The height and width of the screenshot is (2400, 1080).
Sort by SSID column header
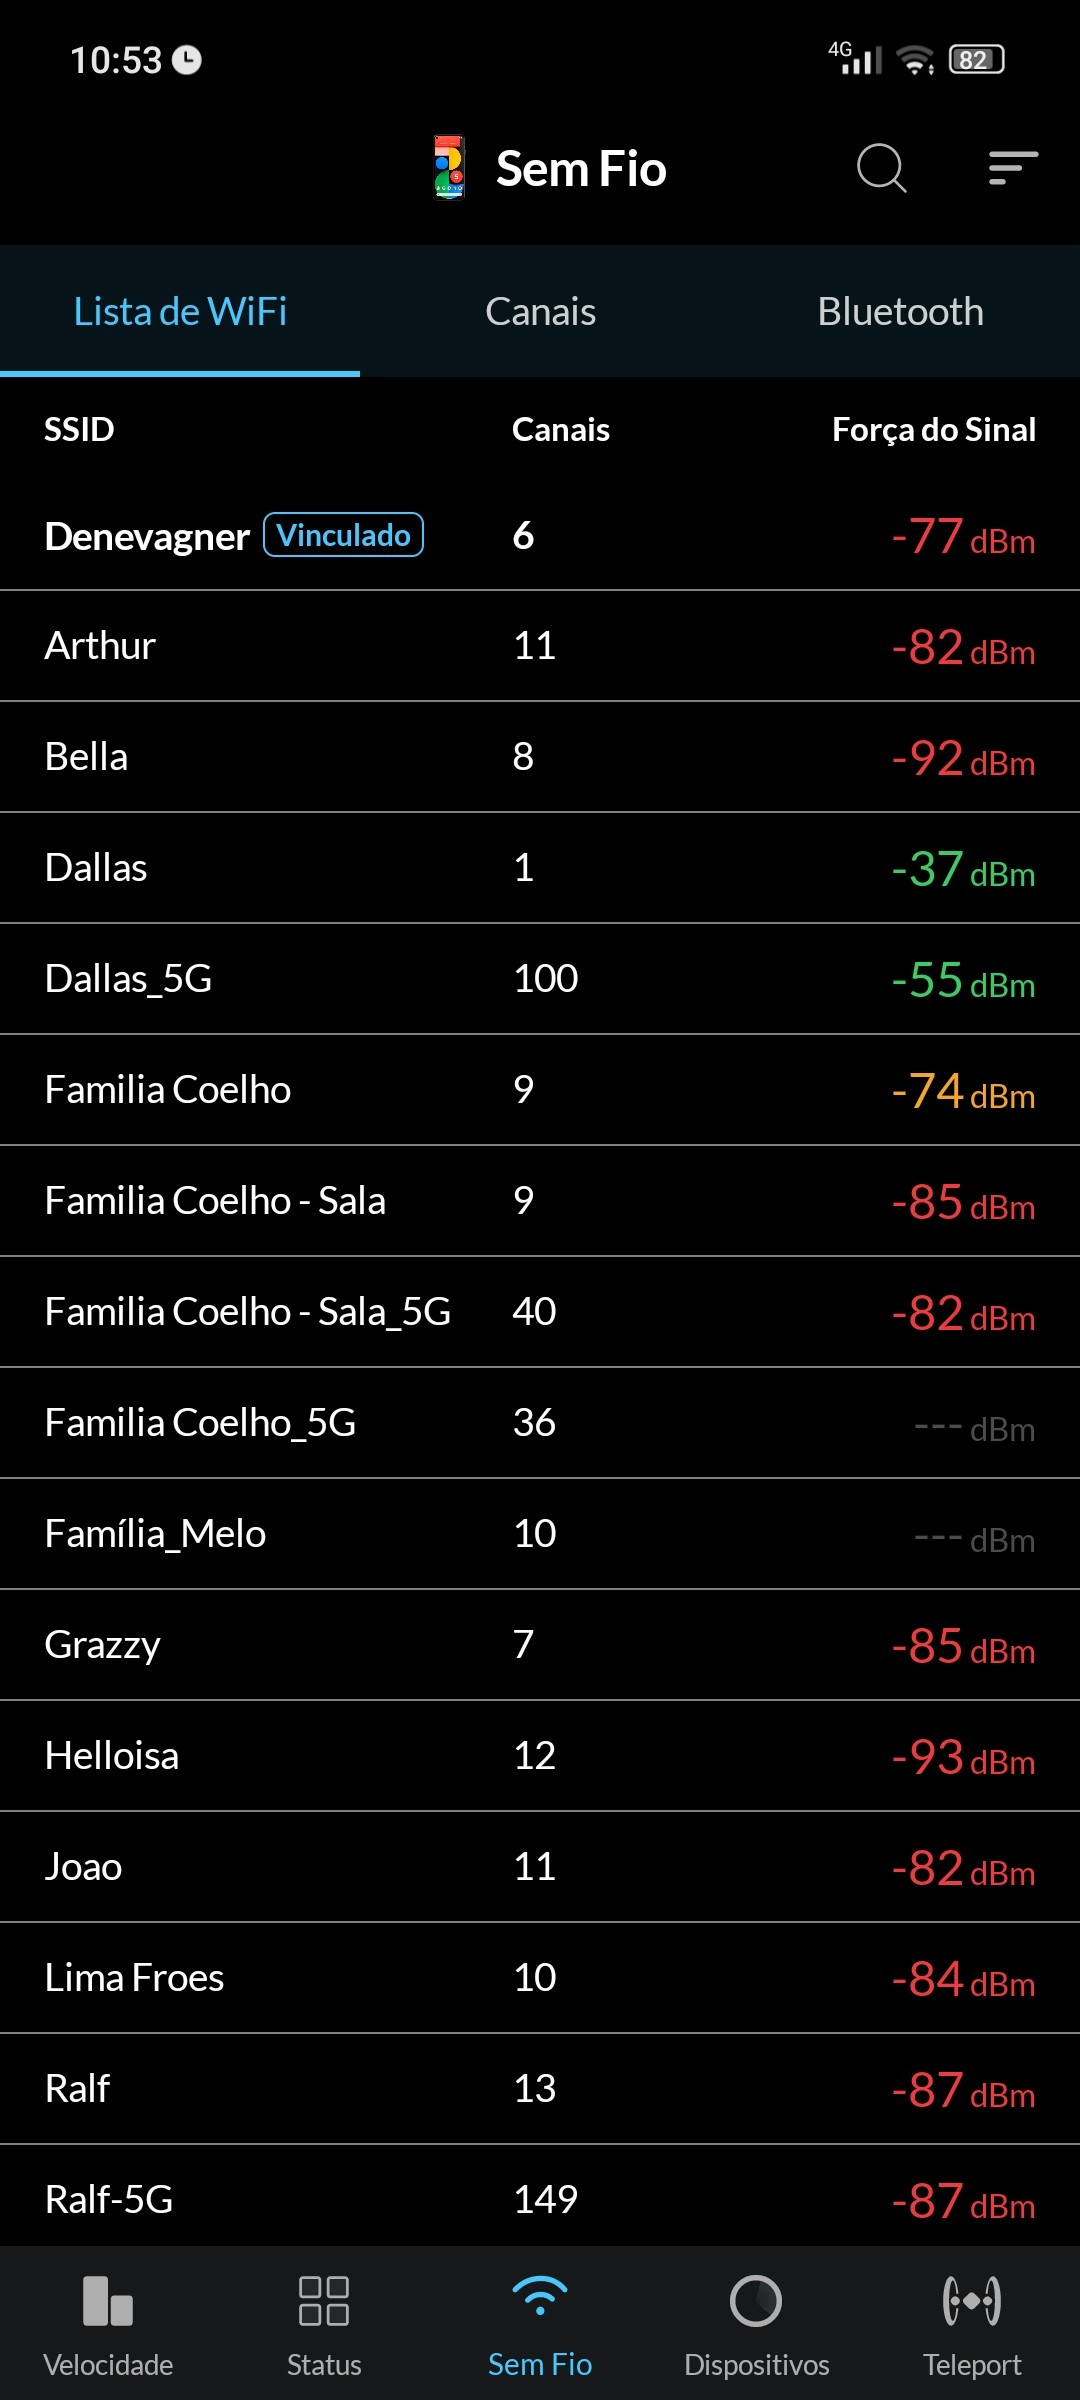pos(79,430)
